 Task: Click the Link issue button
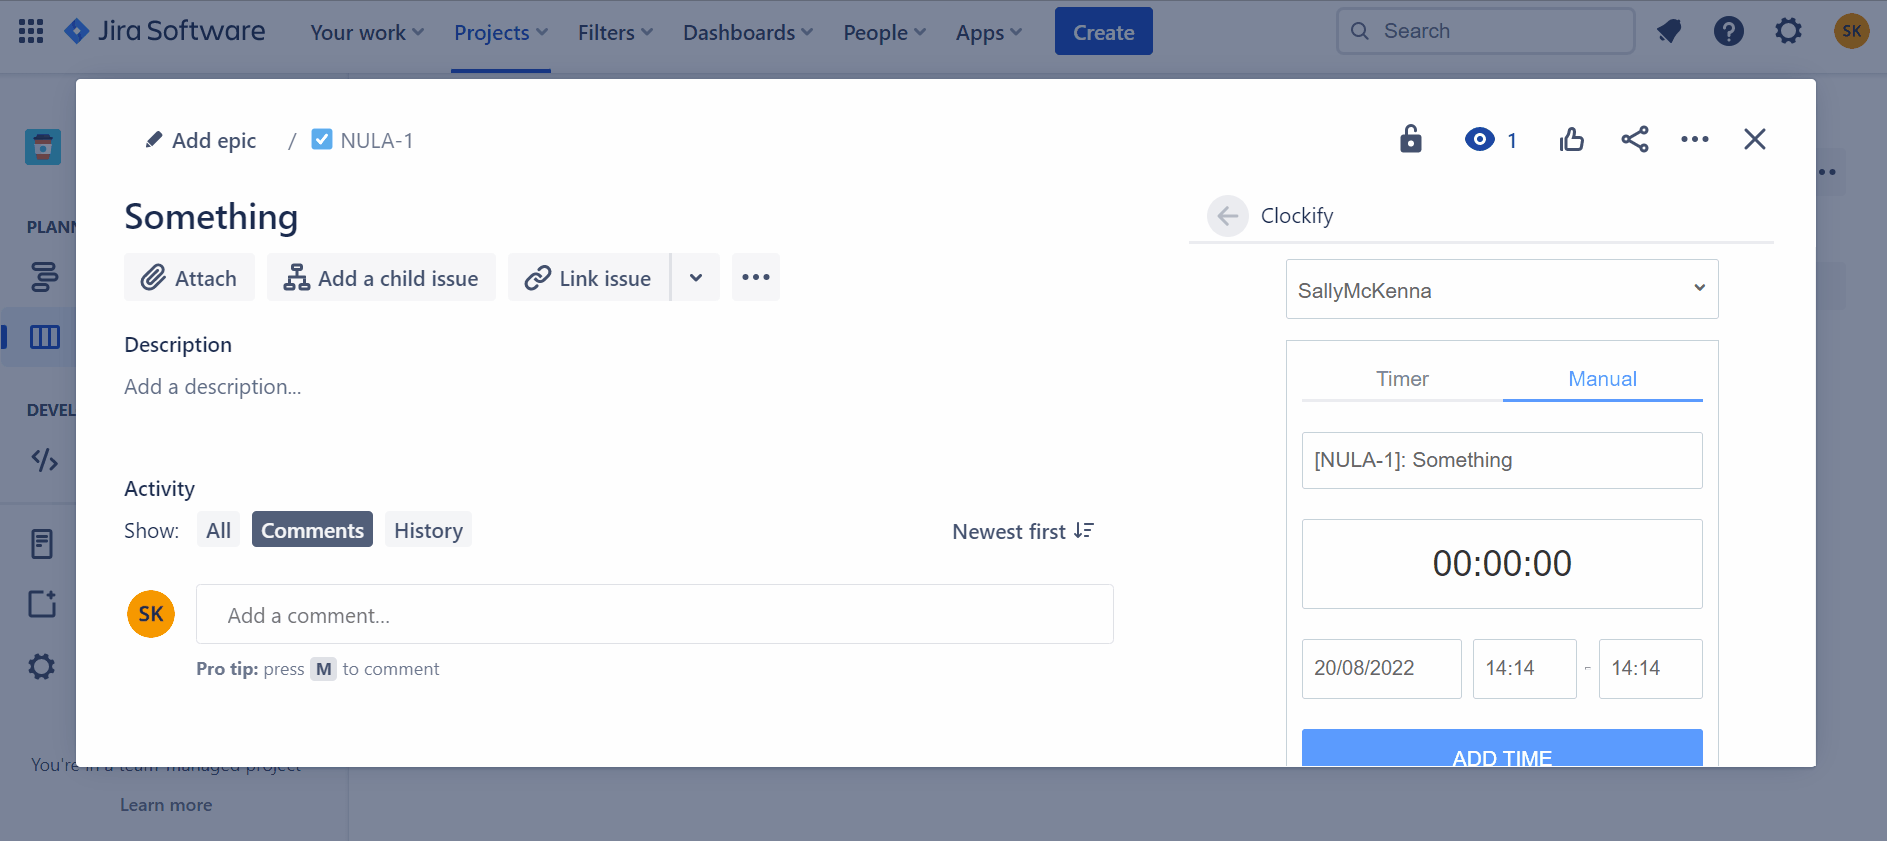point(588,277)
